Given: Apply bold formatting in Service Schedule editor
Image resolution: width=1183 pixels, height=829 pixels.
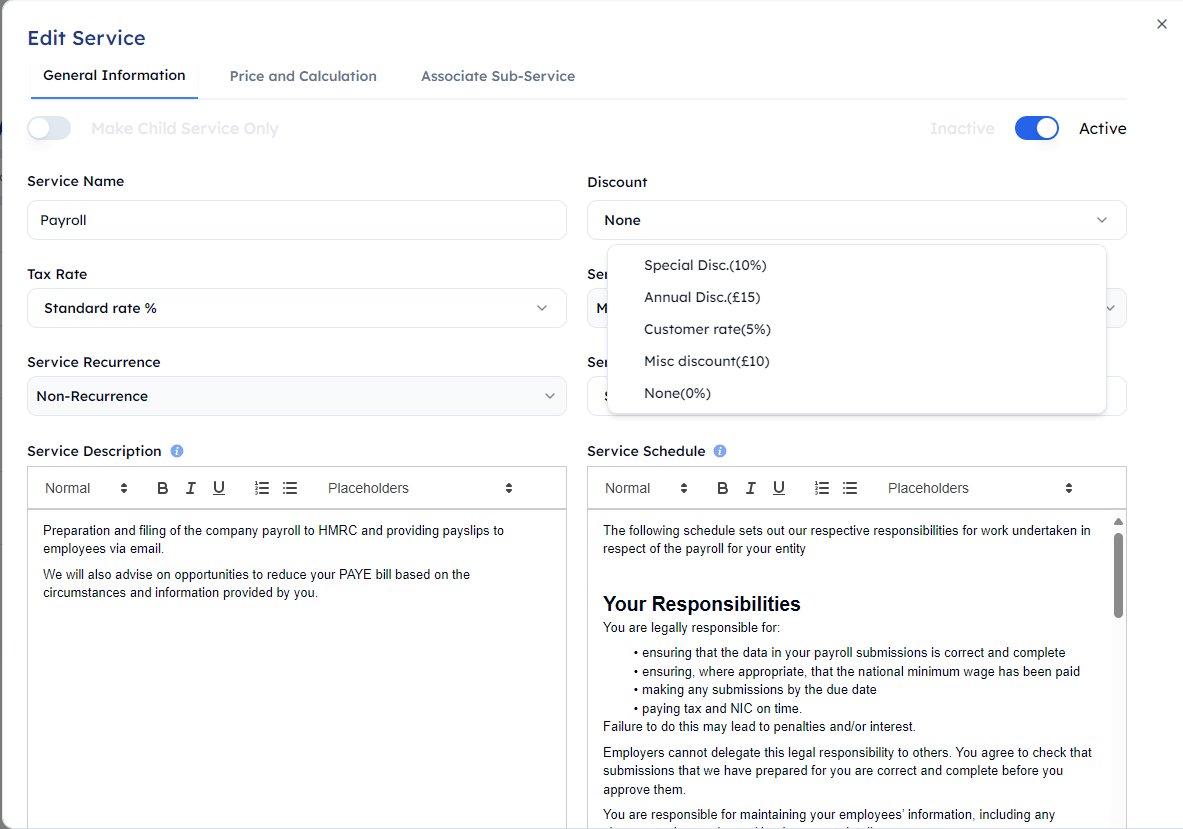Looking at the screenshot, I should pyautogui.click(x=722, y=488).
